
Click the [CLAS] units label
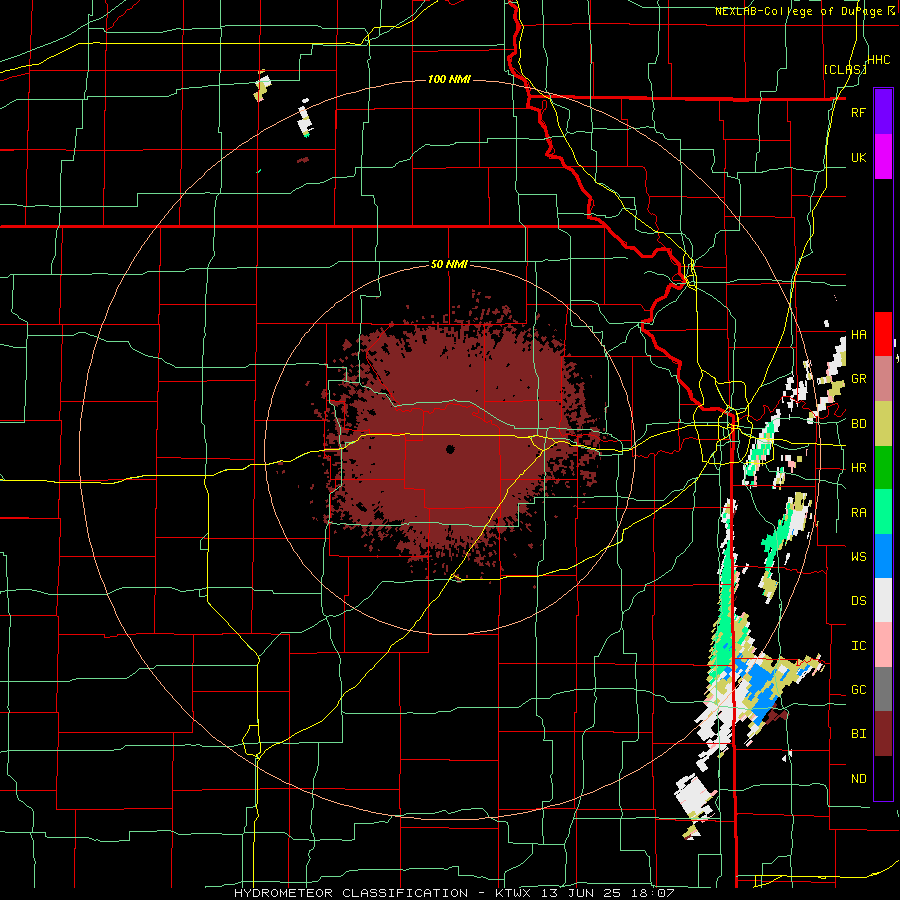844,69
